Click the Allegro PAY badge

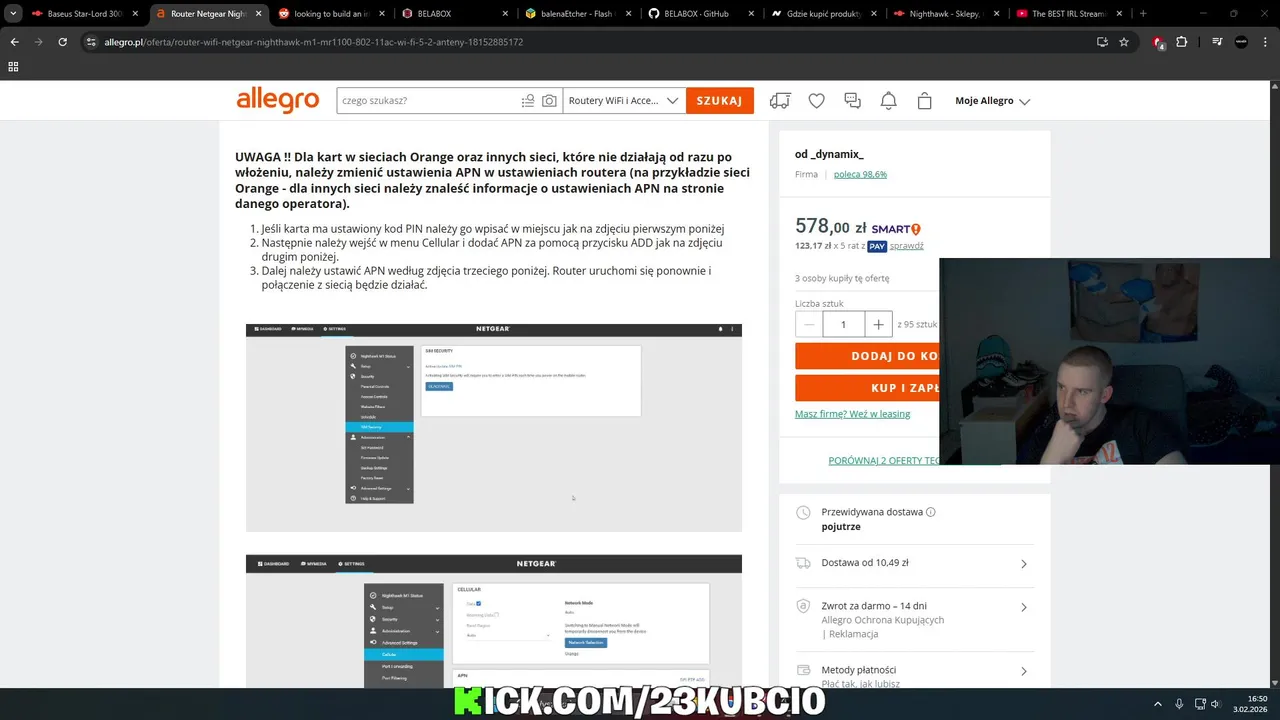877,246
